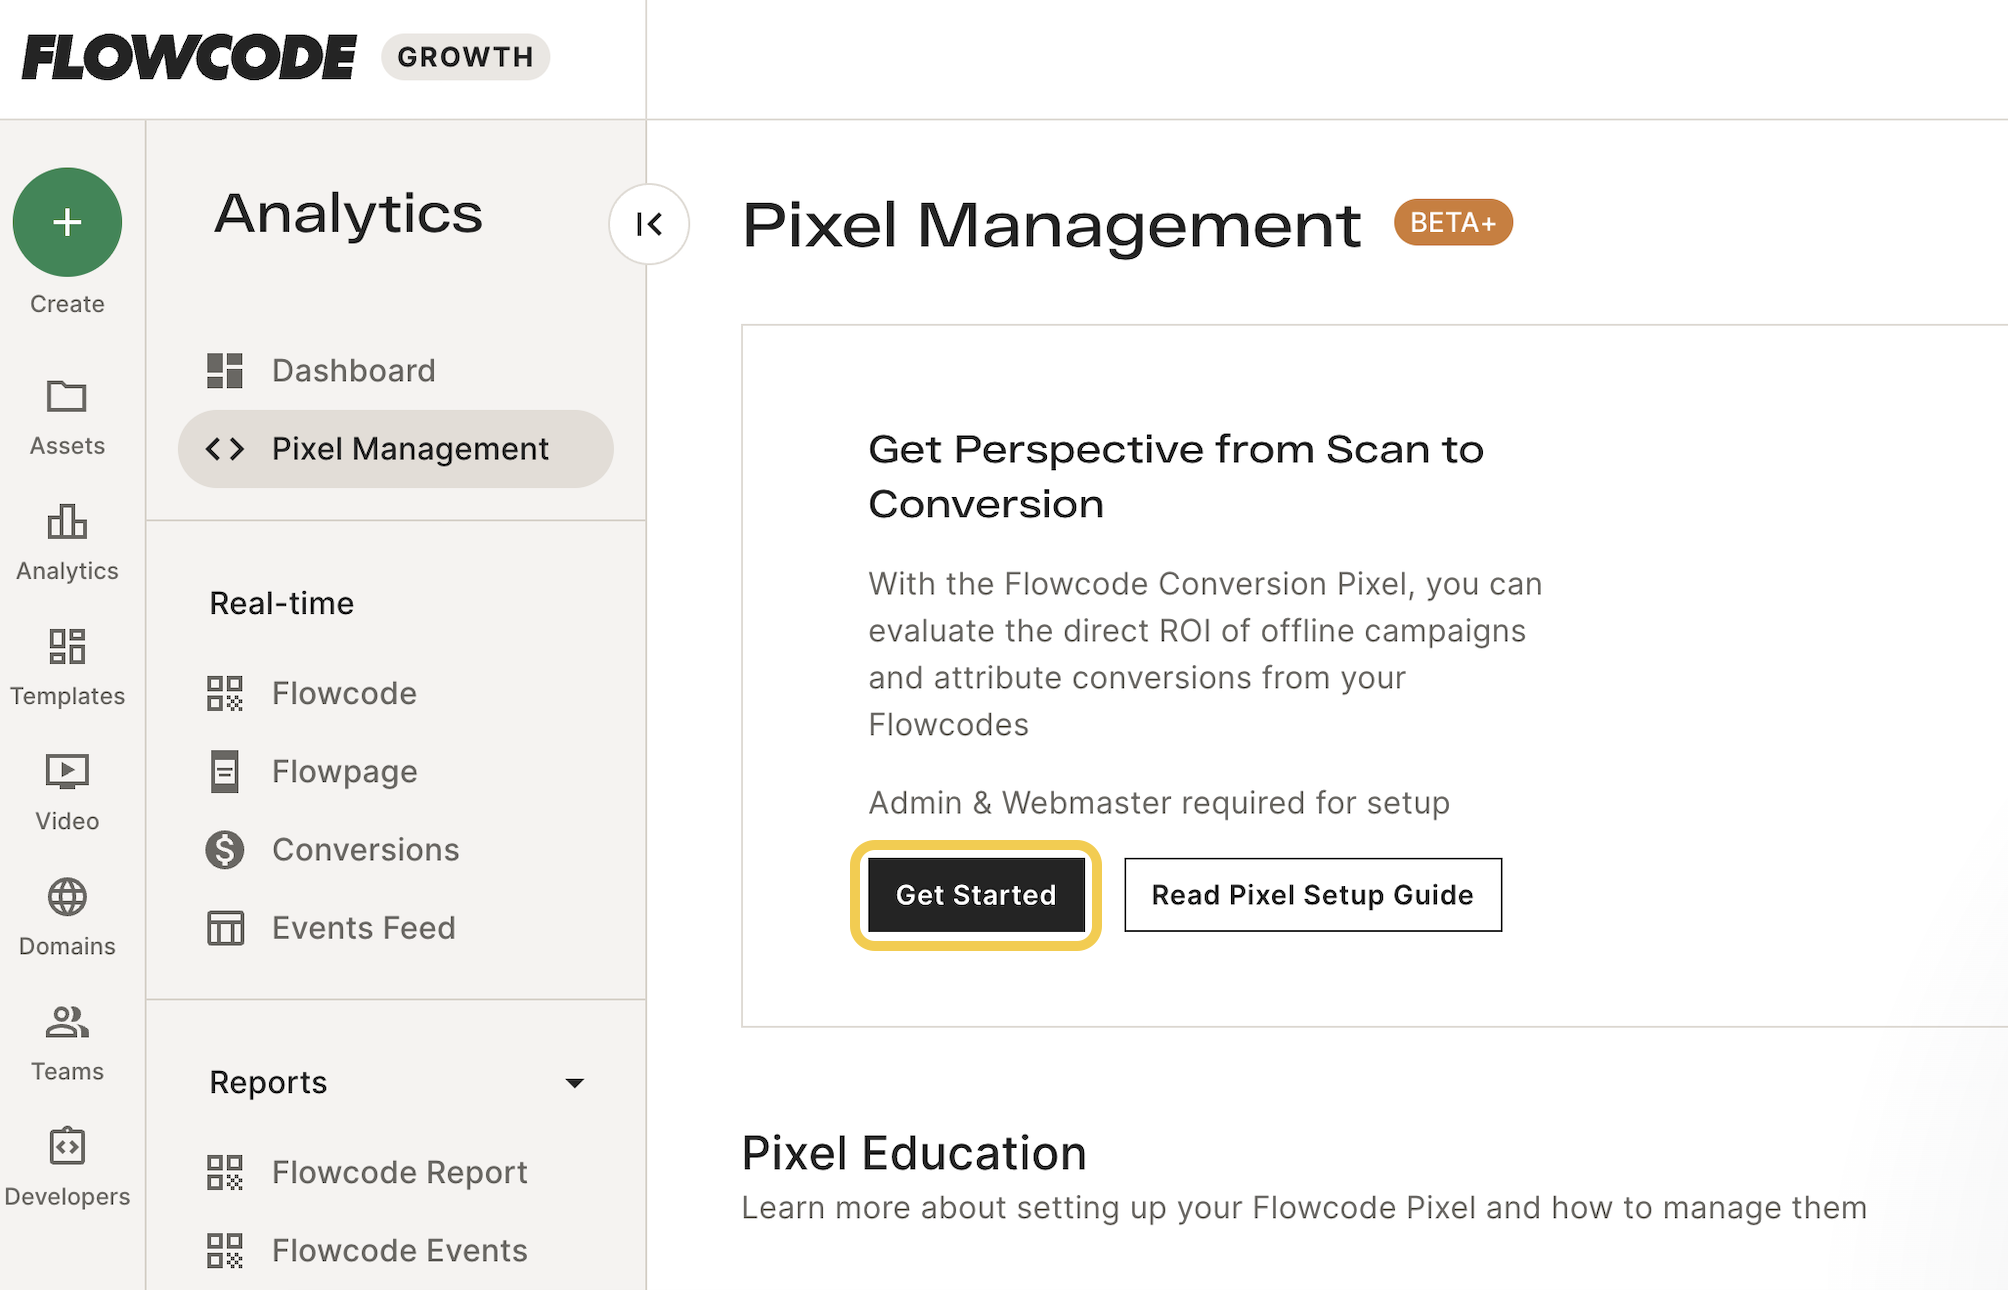Open the Templates icon in left rail
The height and width of the screenshot is (1290, 2008).
tap(67, 647)
